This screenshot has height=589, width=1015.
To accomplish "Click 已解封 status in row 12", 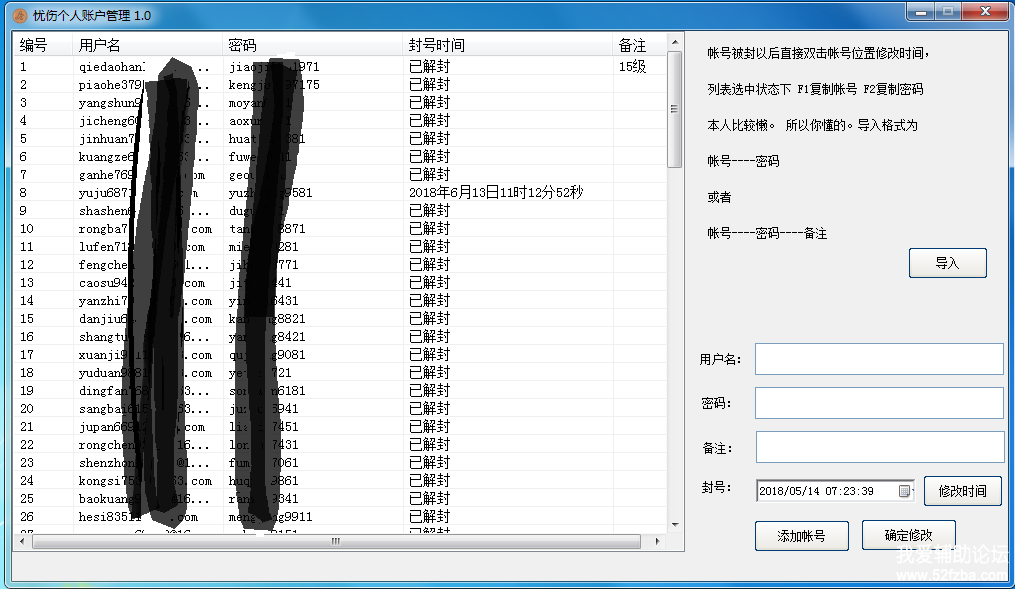I will coord(429,265).
